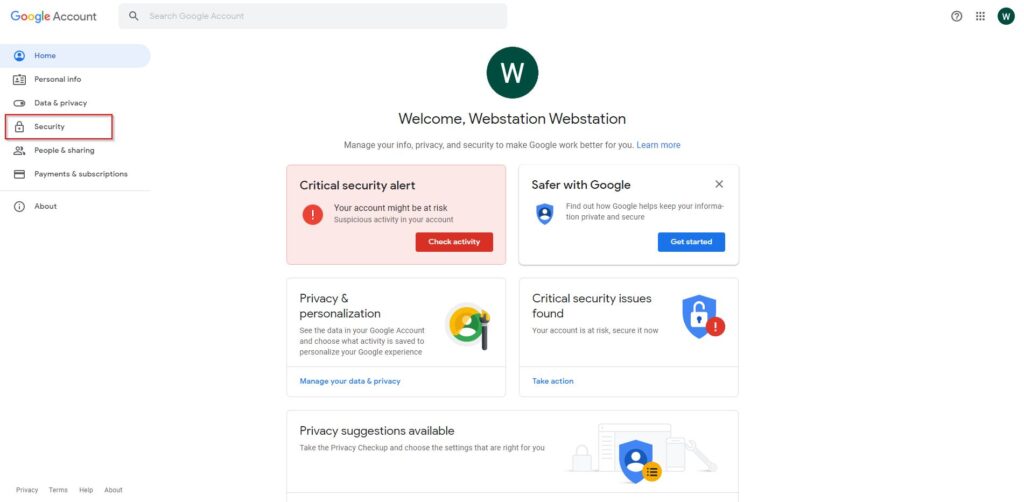The image size is (1024, 502).
Task: Open the Learn more link
Action: coord(658,145)
